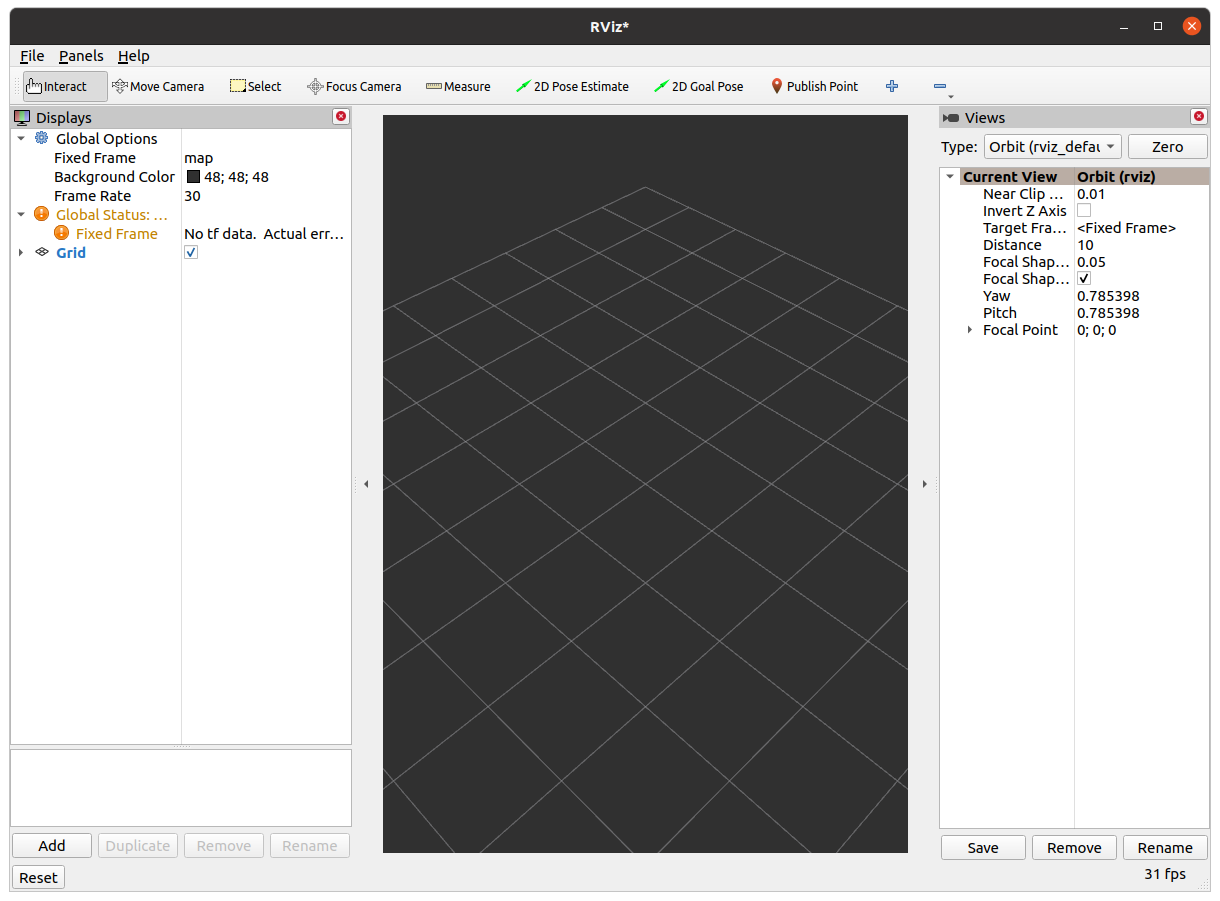The width and height of the screenshot is (1220, 901).
Task: Pick the Measure tool
Action: tap(458, 87)
